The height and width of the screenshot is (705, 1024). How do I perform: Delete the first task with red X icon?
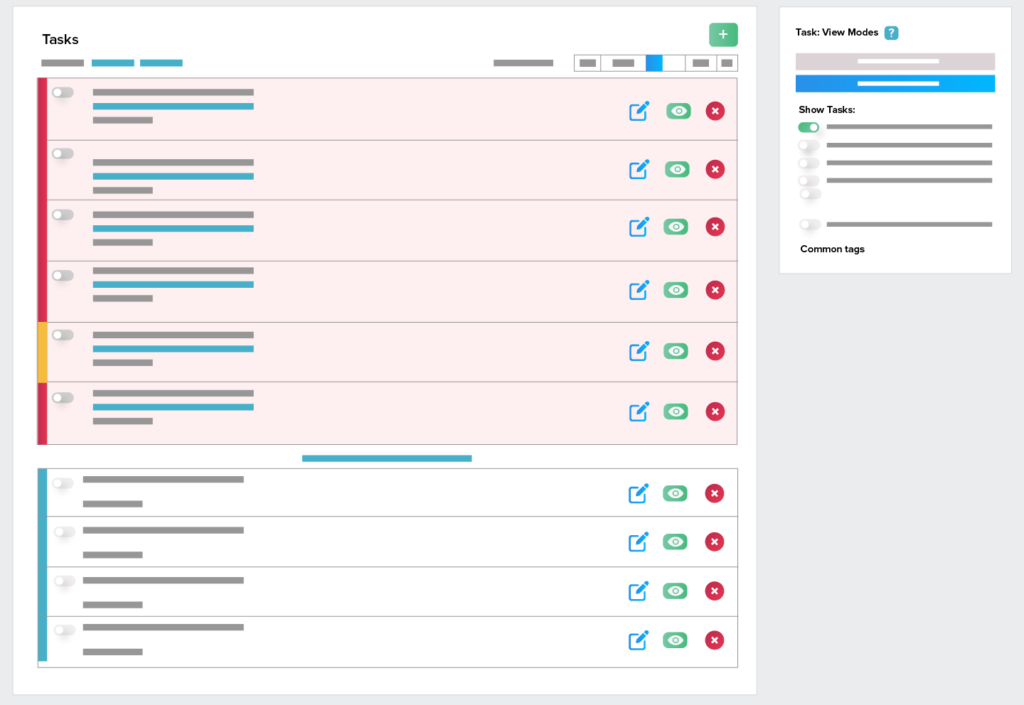(715, 111)
